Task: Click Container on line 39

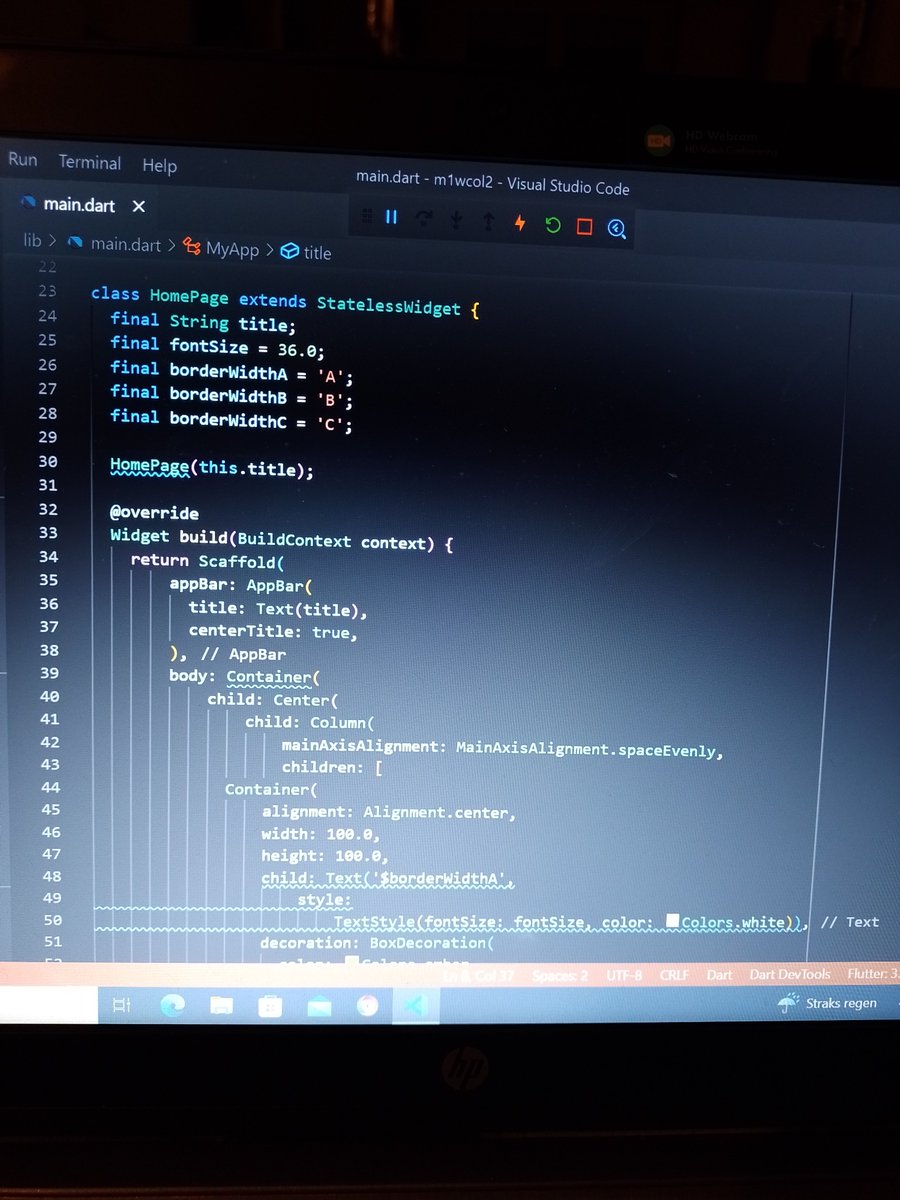Action: pos(268,677)
